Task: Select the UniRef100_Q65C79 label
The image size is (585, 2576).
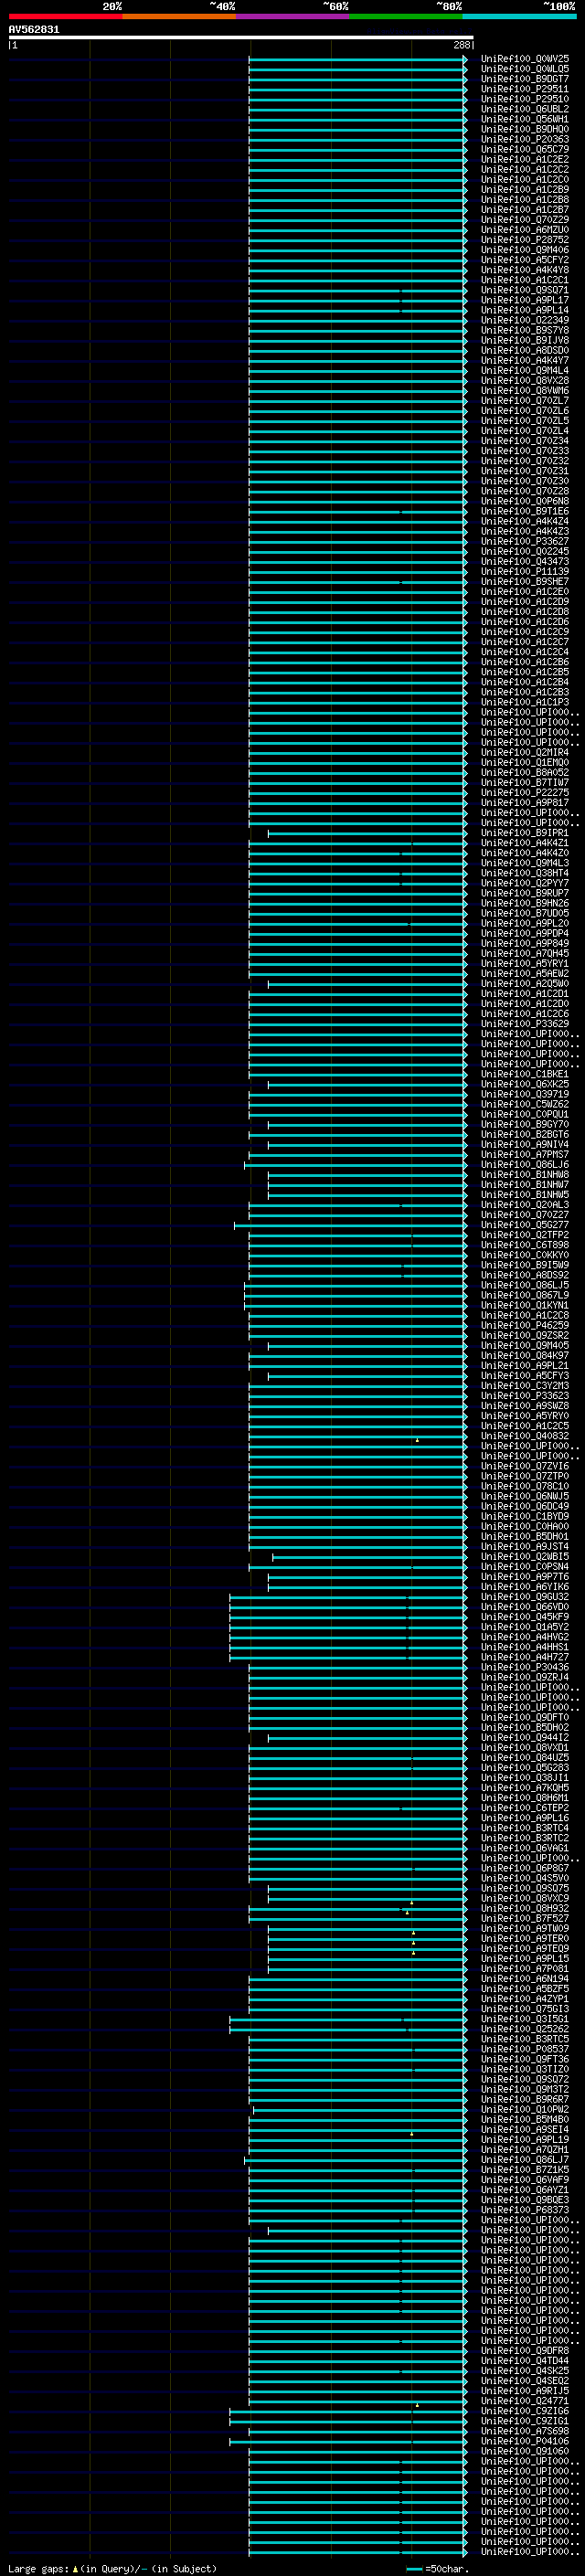Action: tap(525, 149)
